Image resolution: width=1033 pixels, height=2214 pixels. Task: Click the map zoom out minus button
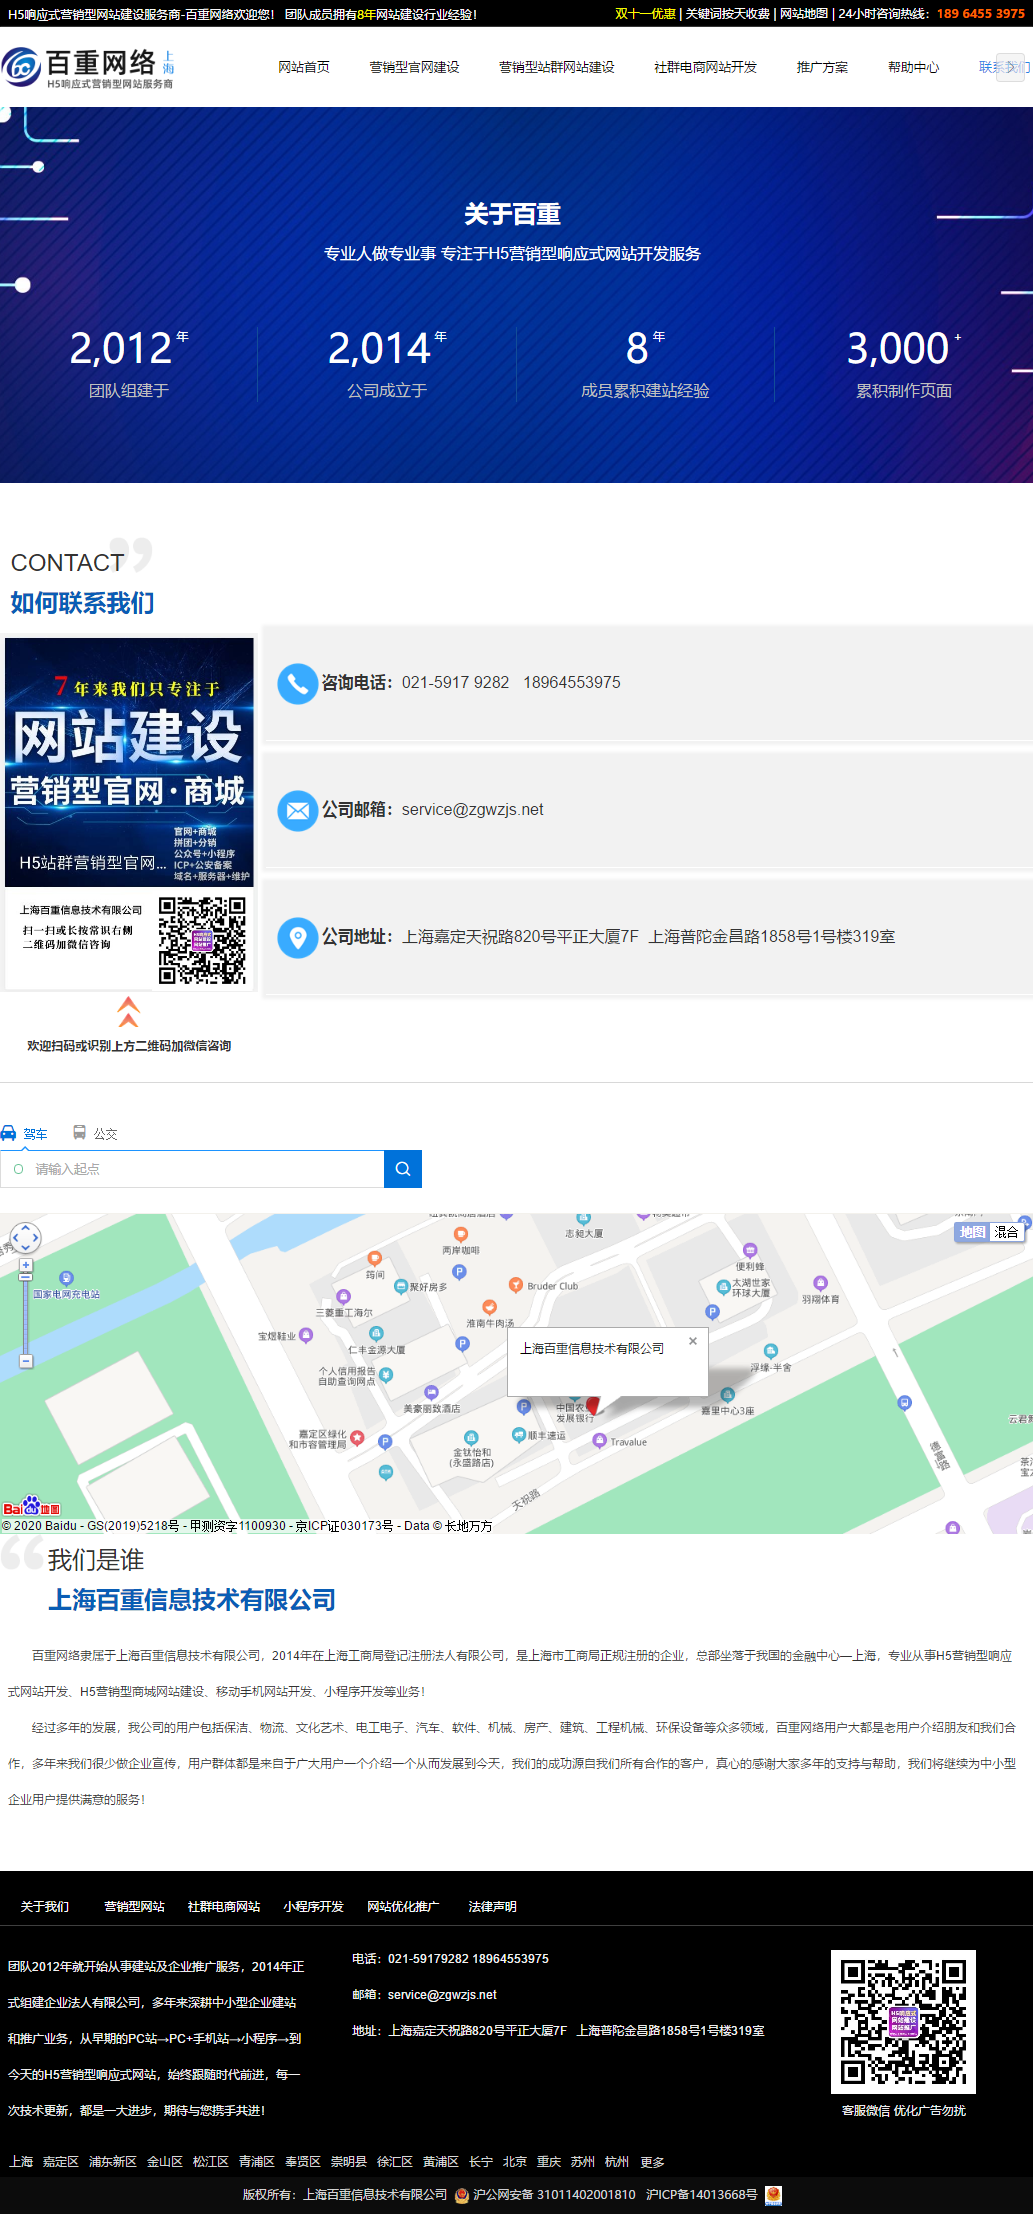click(x=26, y=1361)
